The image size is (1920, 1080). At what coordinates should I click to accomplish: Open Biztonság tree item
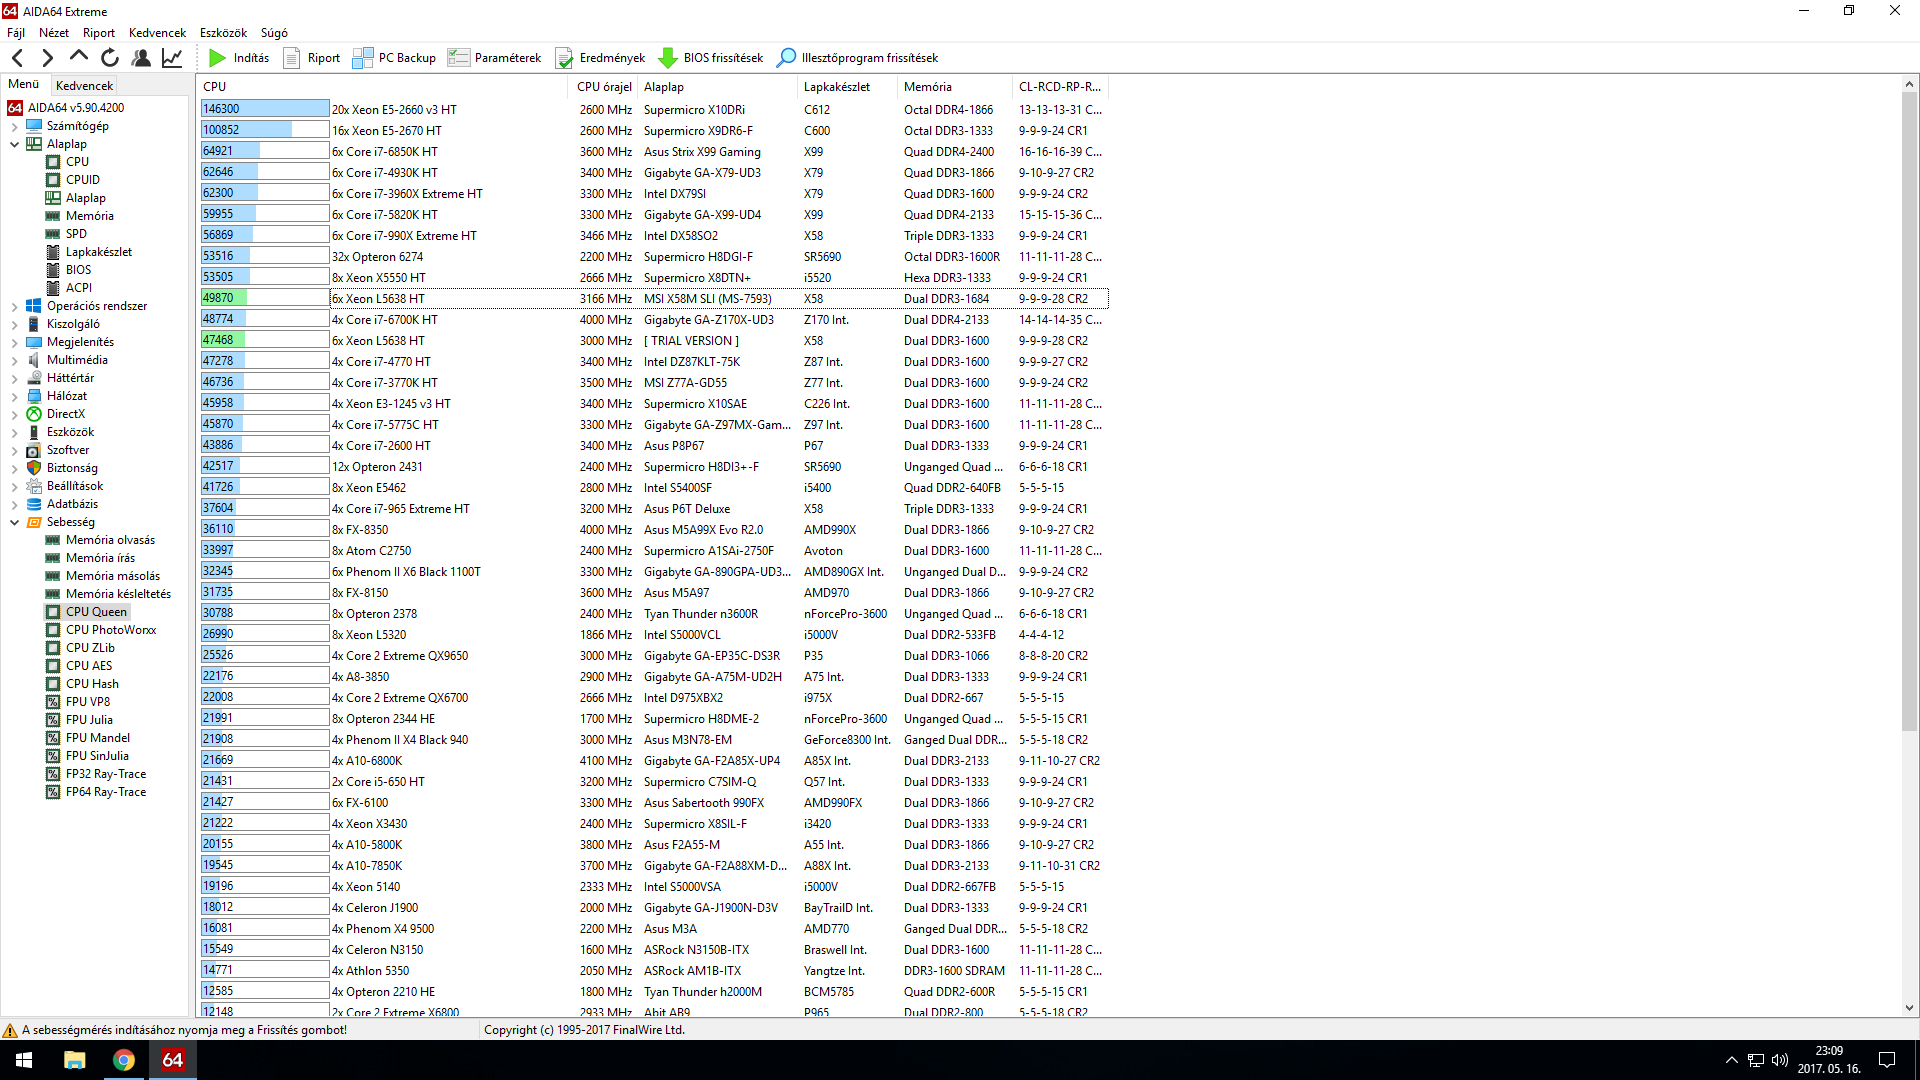pos(72,468)
